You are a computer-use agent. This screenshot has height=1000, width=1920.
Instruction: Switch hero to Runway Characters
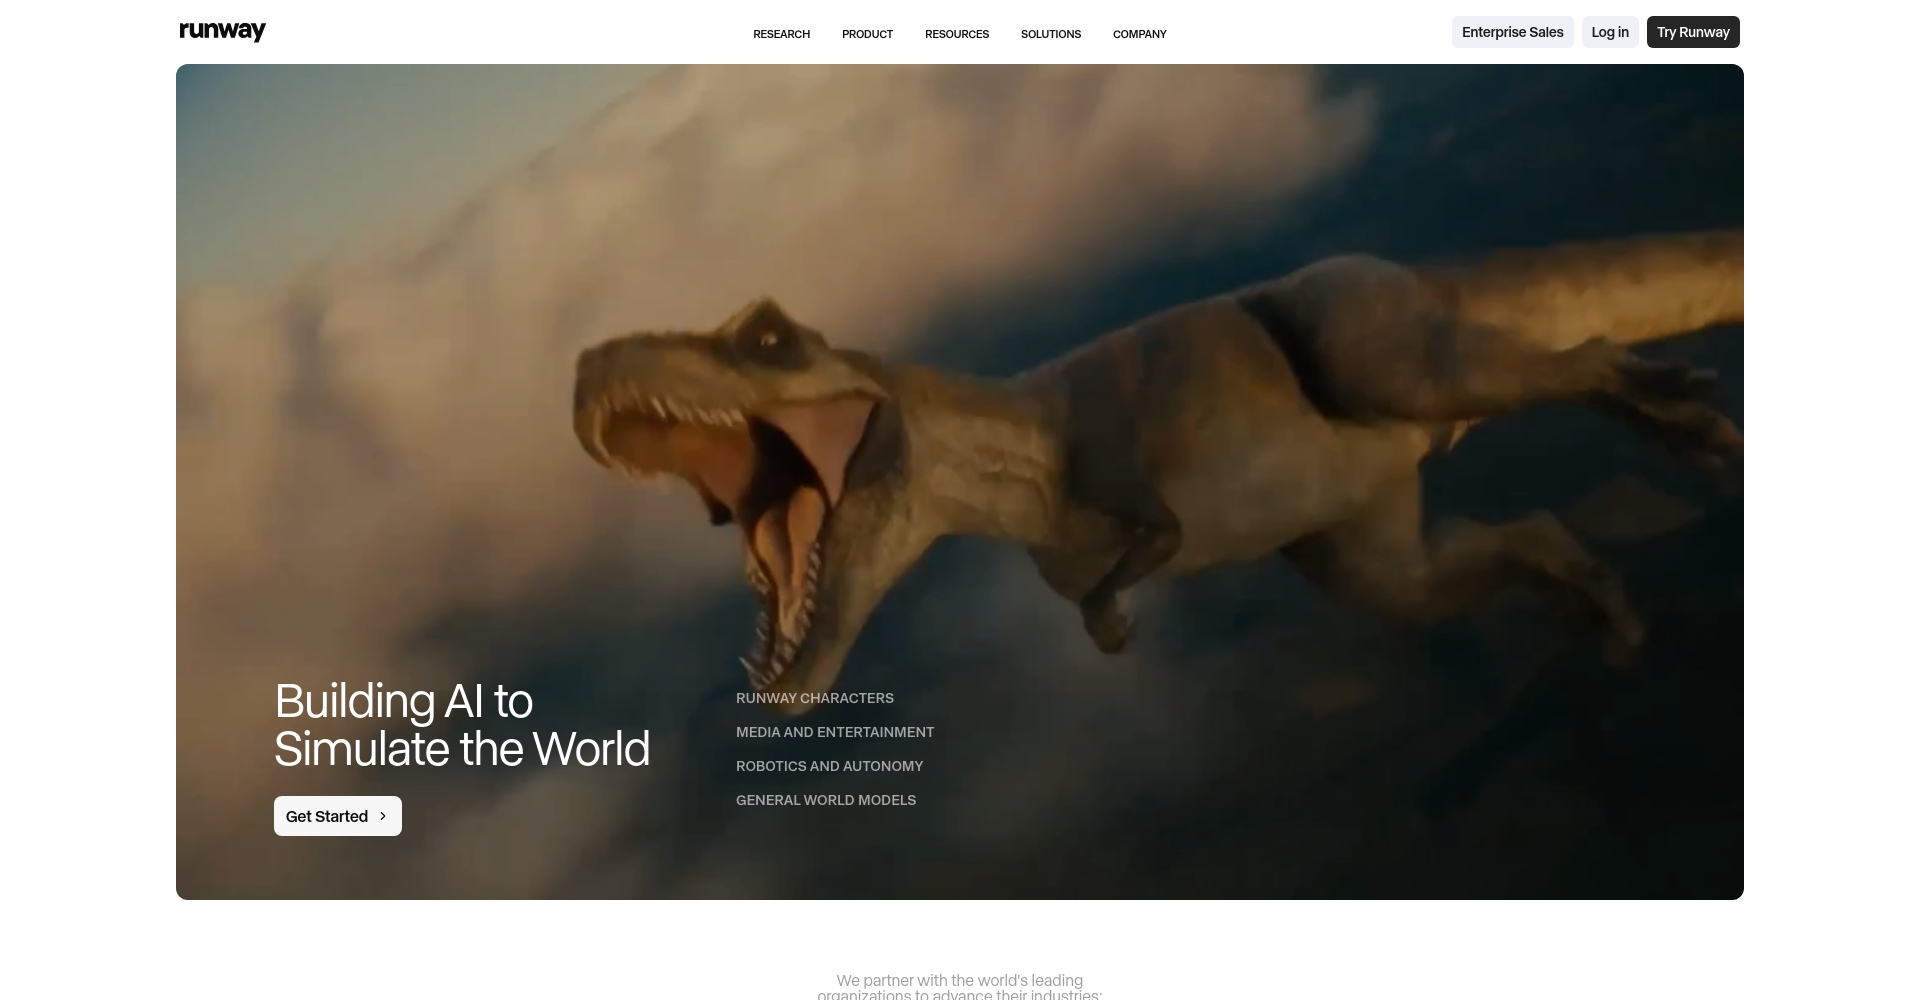click(x=814, y=698)
